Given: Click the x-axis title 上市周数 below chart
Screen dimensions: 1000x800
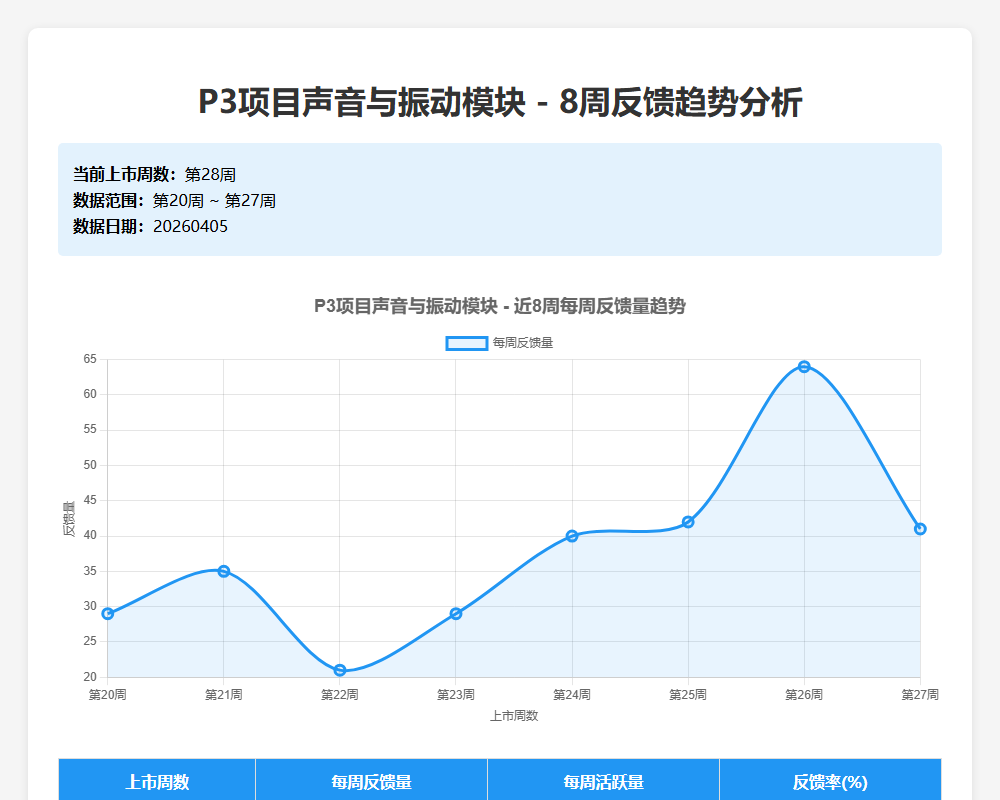Looking at the screenshot, I should pyautogui.click(x=514, y=716).
